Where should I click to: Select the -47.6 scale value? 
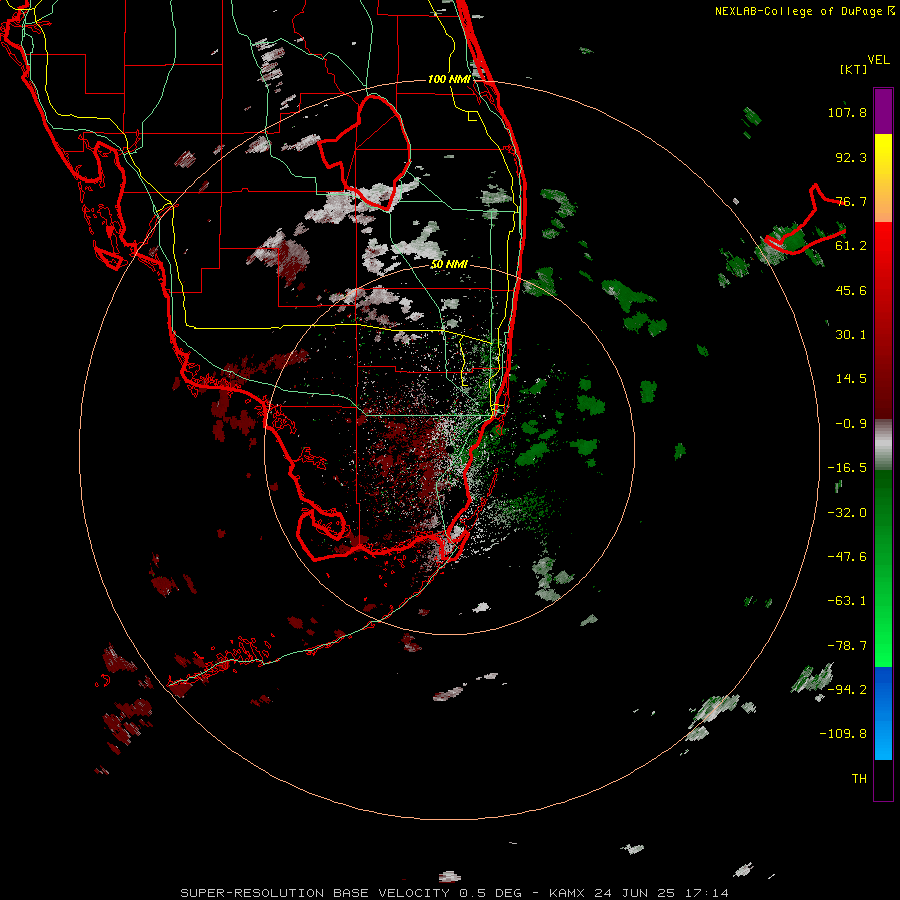(x=847, y=557)
